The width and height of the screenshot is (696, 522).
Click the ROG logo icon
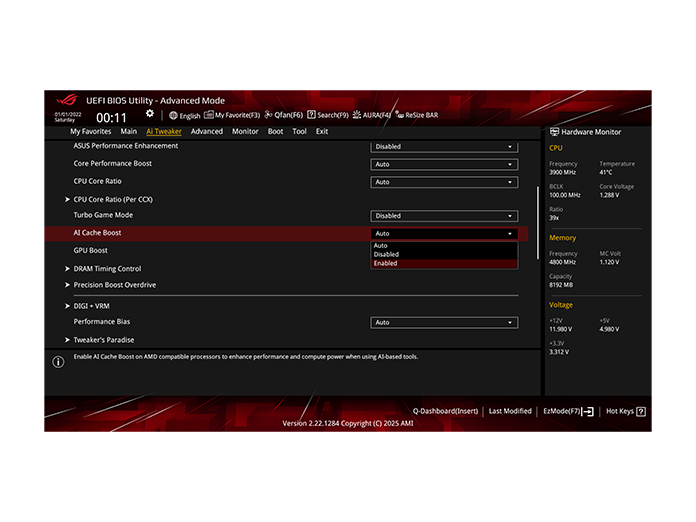point(67,100)
